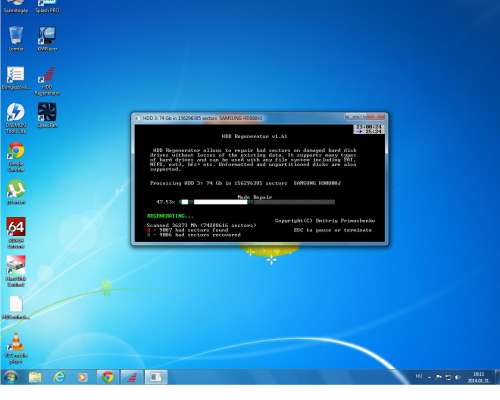Click the Scanned sectors status line
The width and height of the screenshot is (500, 400).
point(202,225)
